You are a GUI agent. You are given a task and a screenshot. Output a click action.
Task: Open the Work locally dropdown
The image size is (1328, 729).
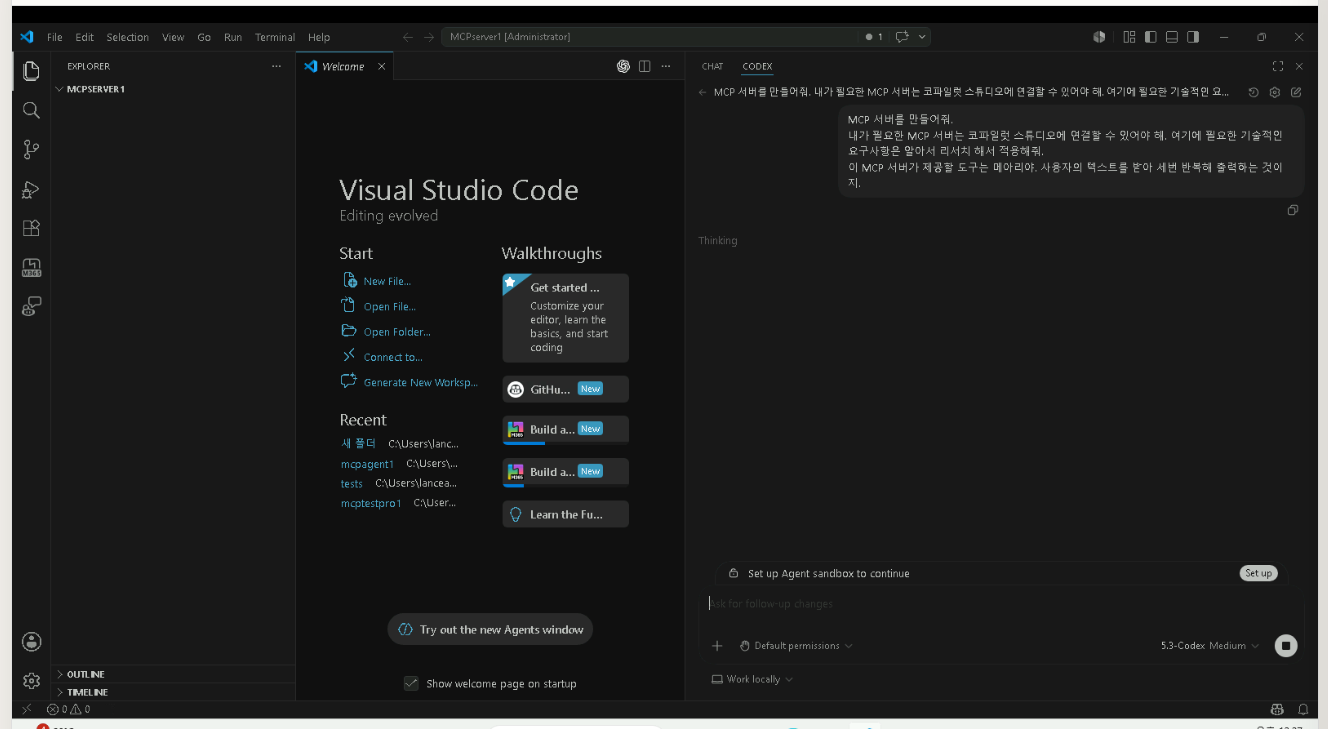click(x=752, y=679)
